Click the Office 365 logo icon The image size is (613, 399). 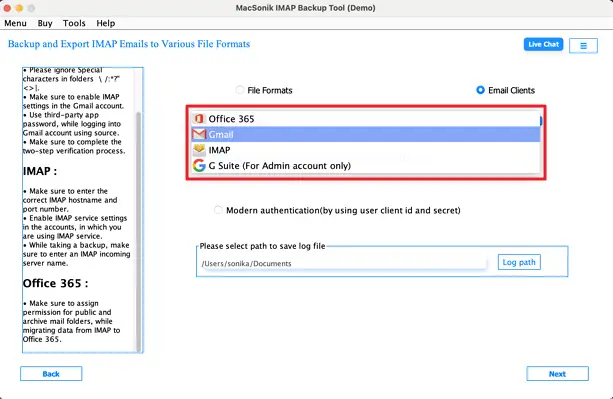pyautogui.click(x=199, y=118)
